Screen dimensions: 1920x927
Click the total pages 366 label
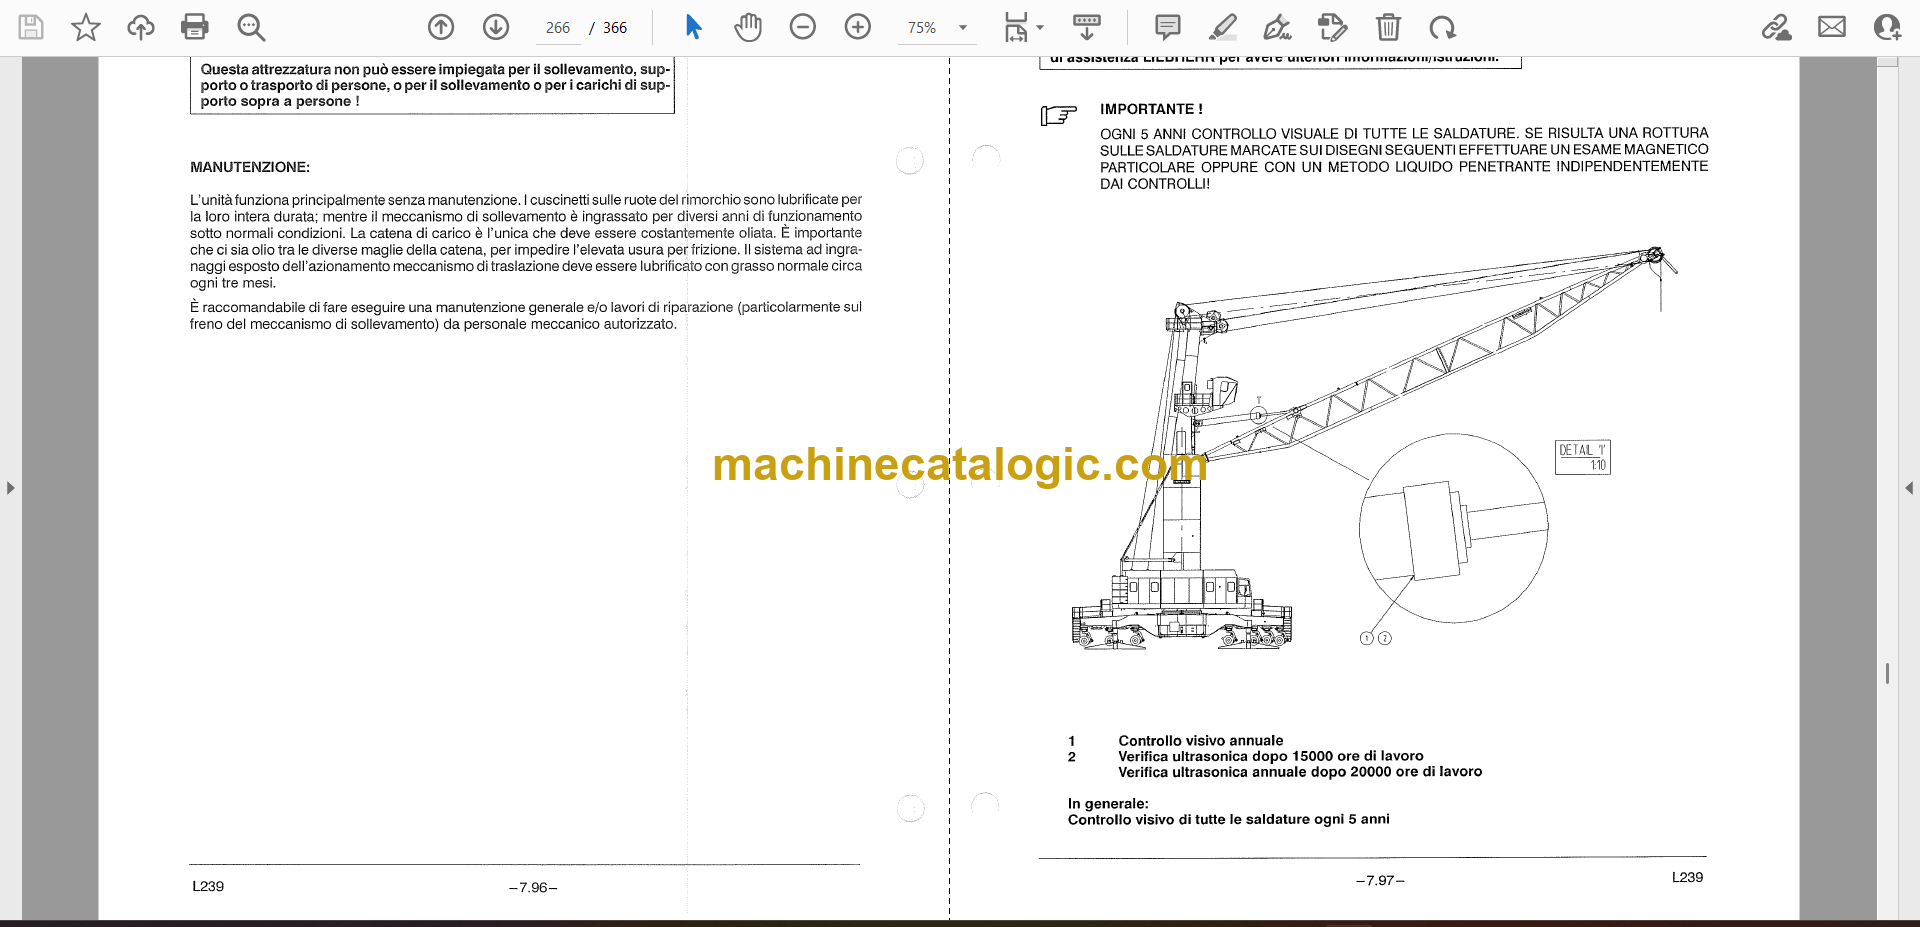[x=615, y=28]
